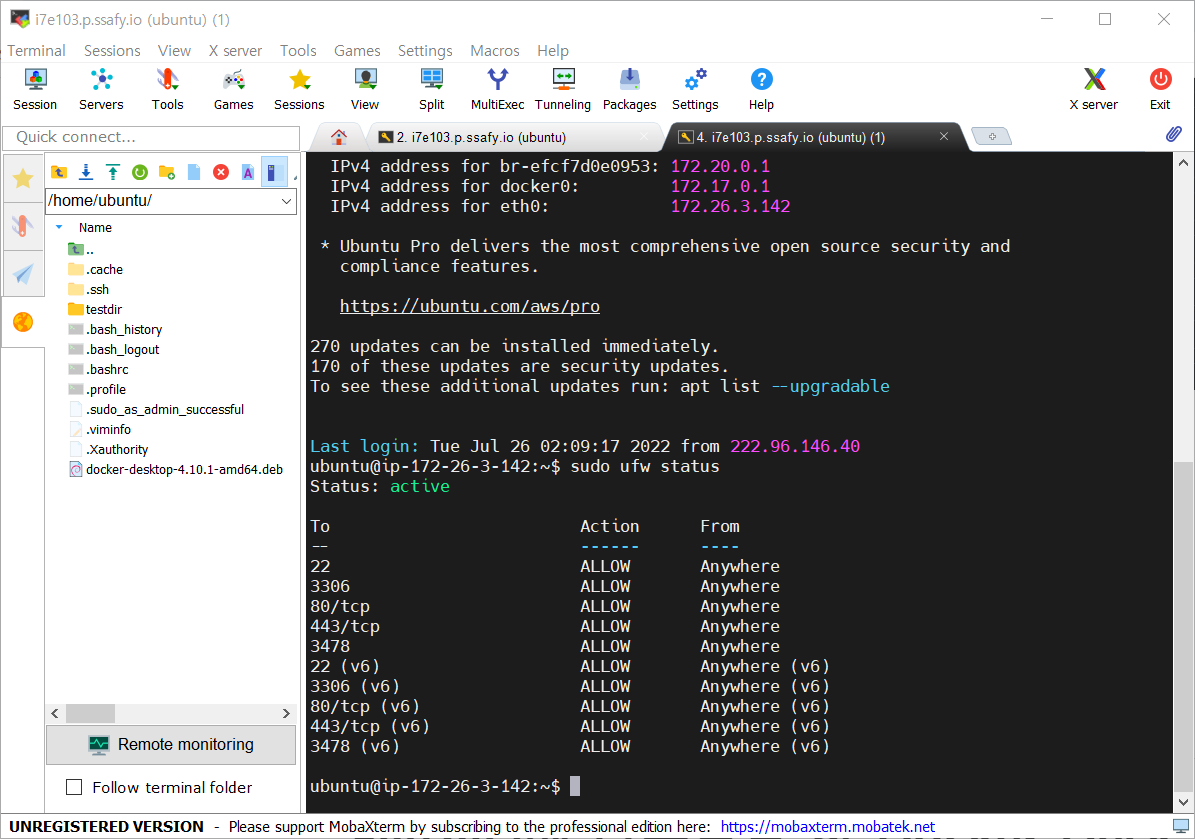Image resolution: width=1195 pixels, height=839 pixels.
Task: Upload a file via the SFTP toolbar
Action: [113, 172]
